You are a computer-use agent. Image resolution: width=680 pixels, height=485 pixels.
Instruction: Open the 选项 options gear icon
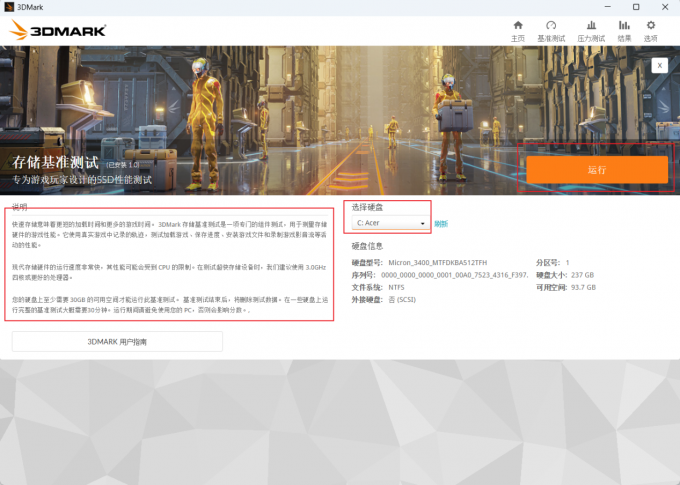click(x=651, y=26)
